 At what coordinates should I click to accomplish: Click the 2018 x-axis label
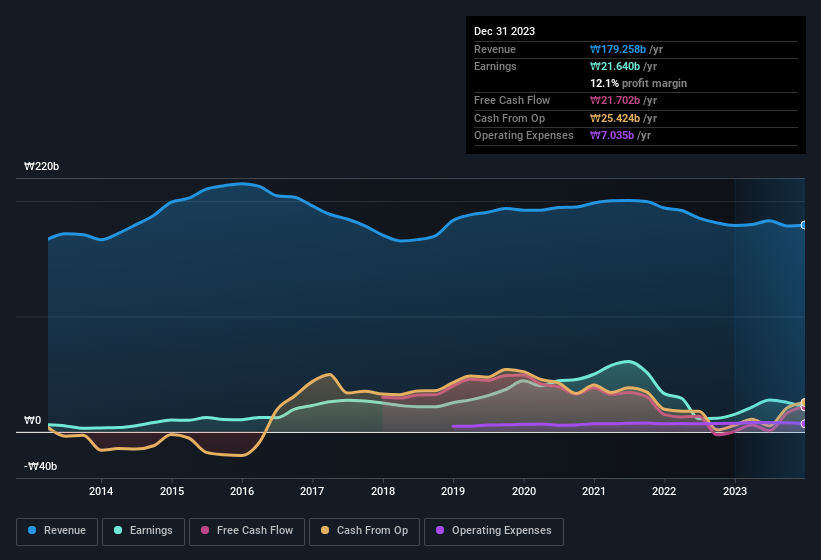point(383,491)
